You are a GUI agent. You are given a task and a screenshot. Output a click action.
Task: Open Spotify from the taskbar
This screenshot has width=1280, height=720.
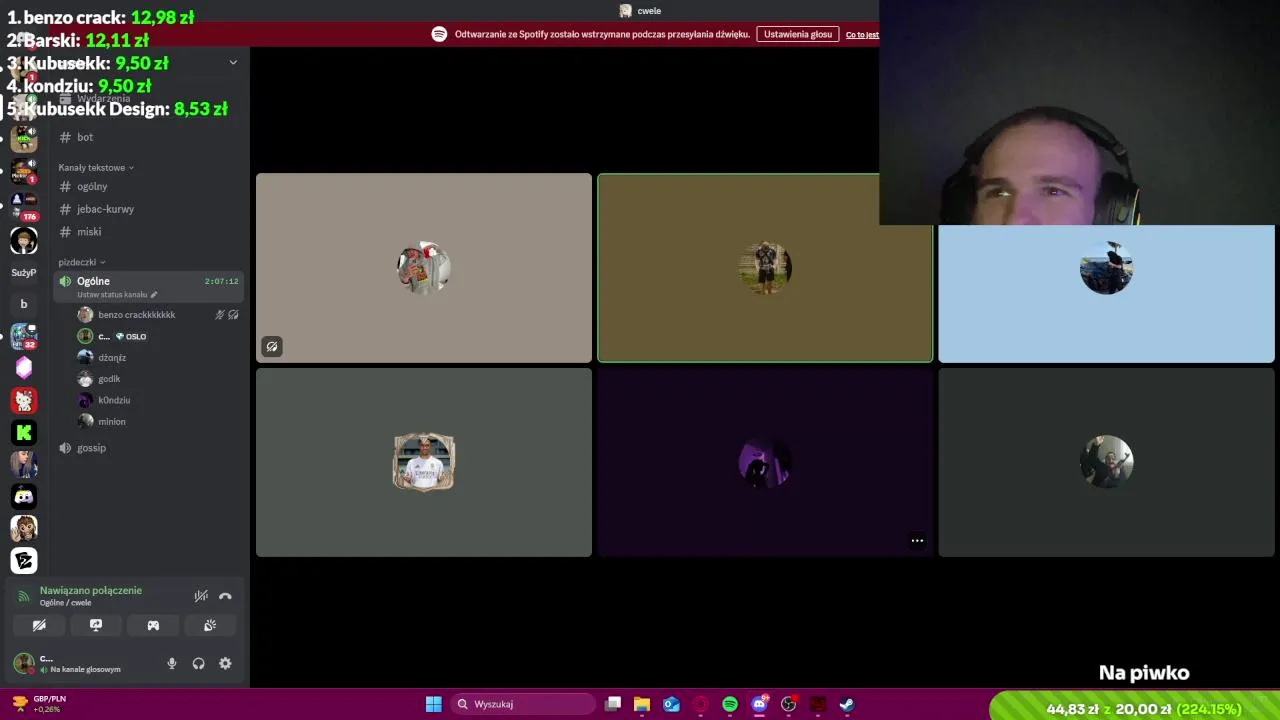pos(730,704)
